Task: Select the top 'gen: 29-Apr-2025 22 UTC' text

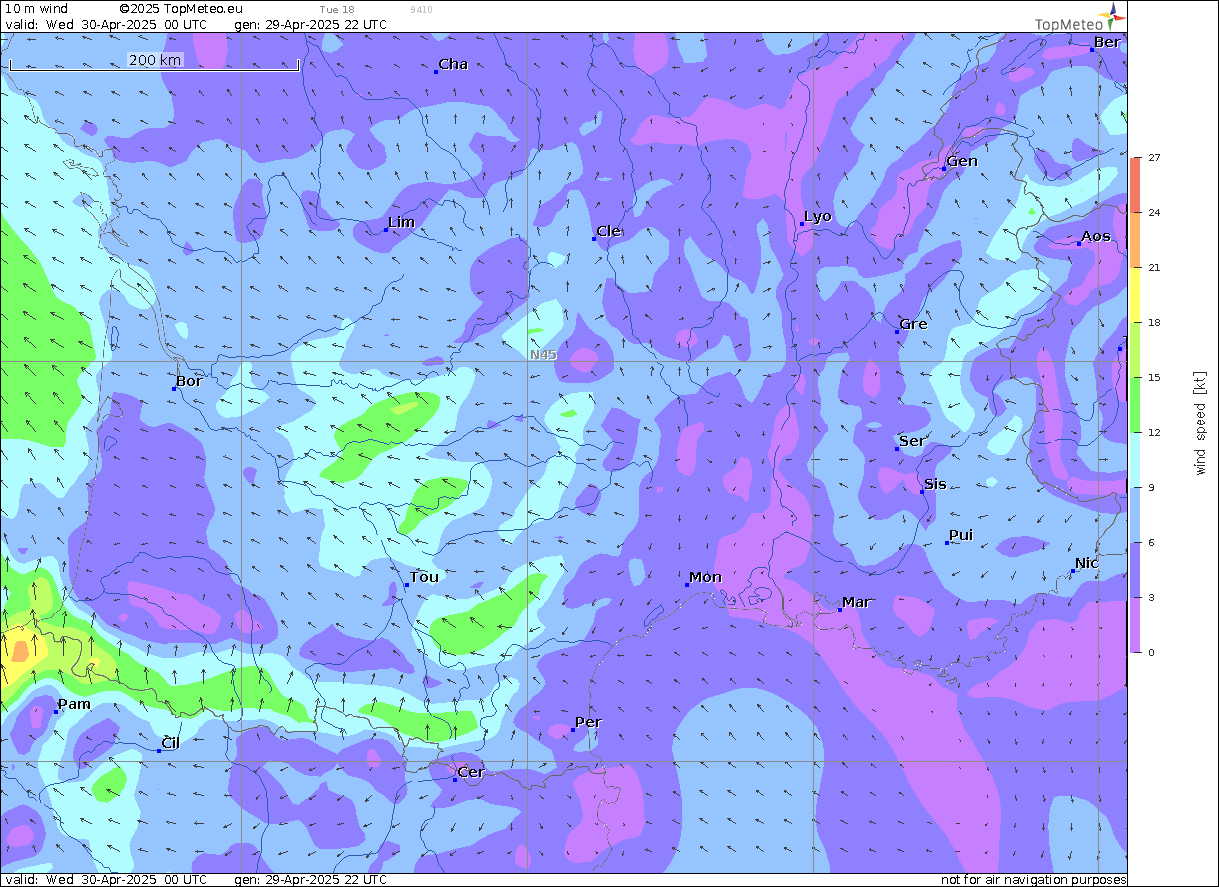Action: coord(310,24)
